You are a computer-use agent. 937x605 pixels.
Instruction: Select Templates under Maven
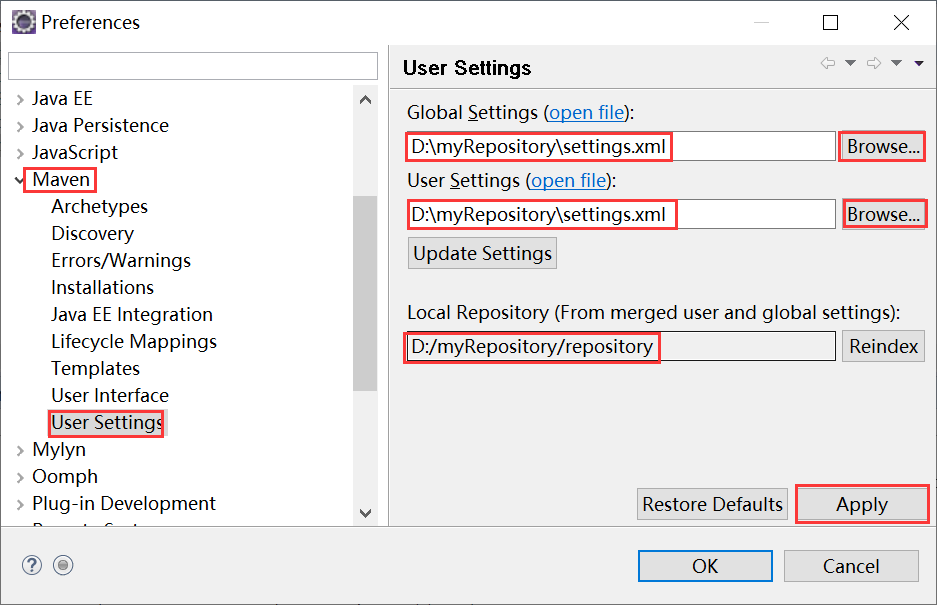click(96, 368)
